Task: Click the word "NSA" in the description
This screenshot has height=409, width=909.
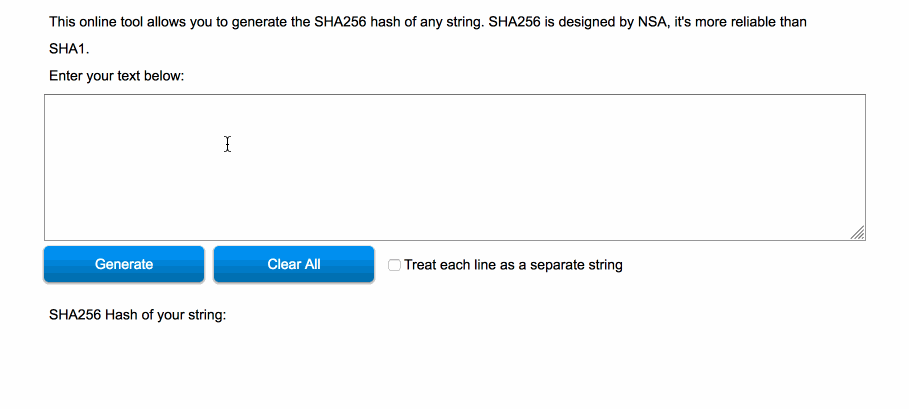Action: click(650, 21)
